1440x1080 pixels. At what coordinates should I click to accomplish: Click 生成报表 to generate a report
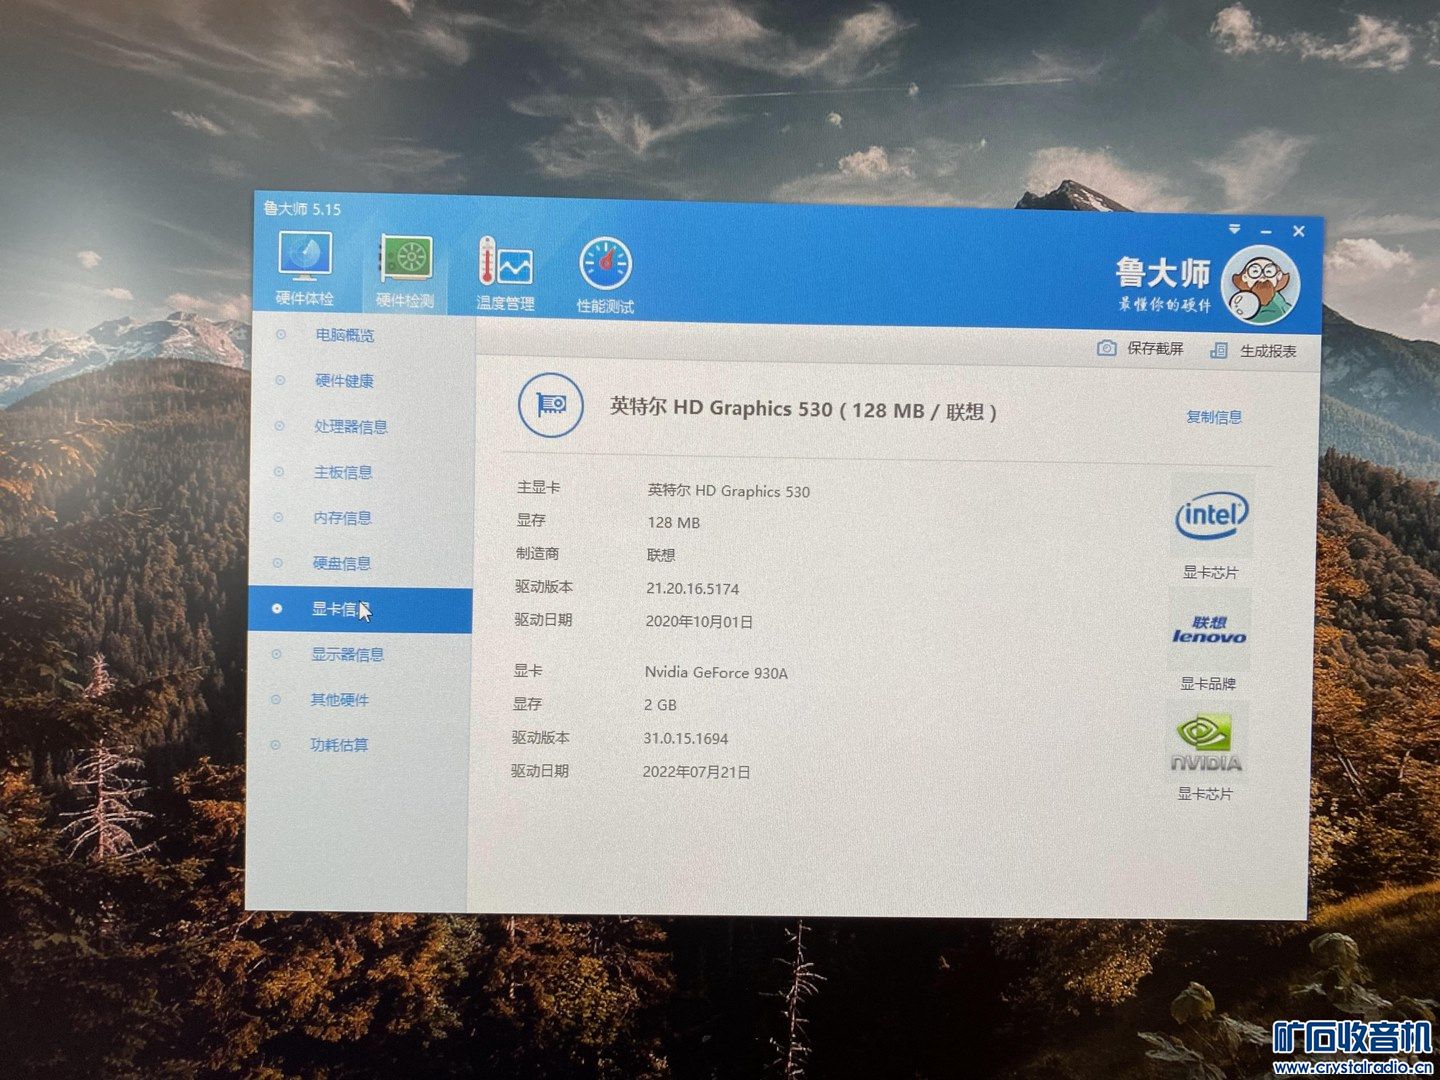pos(1253,351)
